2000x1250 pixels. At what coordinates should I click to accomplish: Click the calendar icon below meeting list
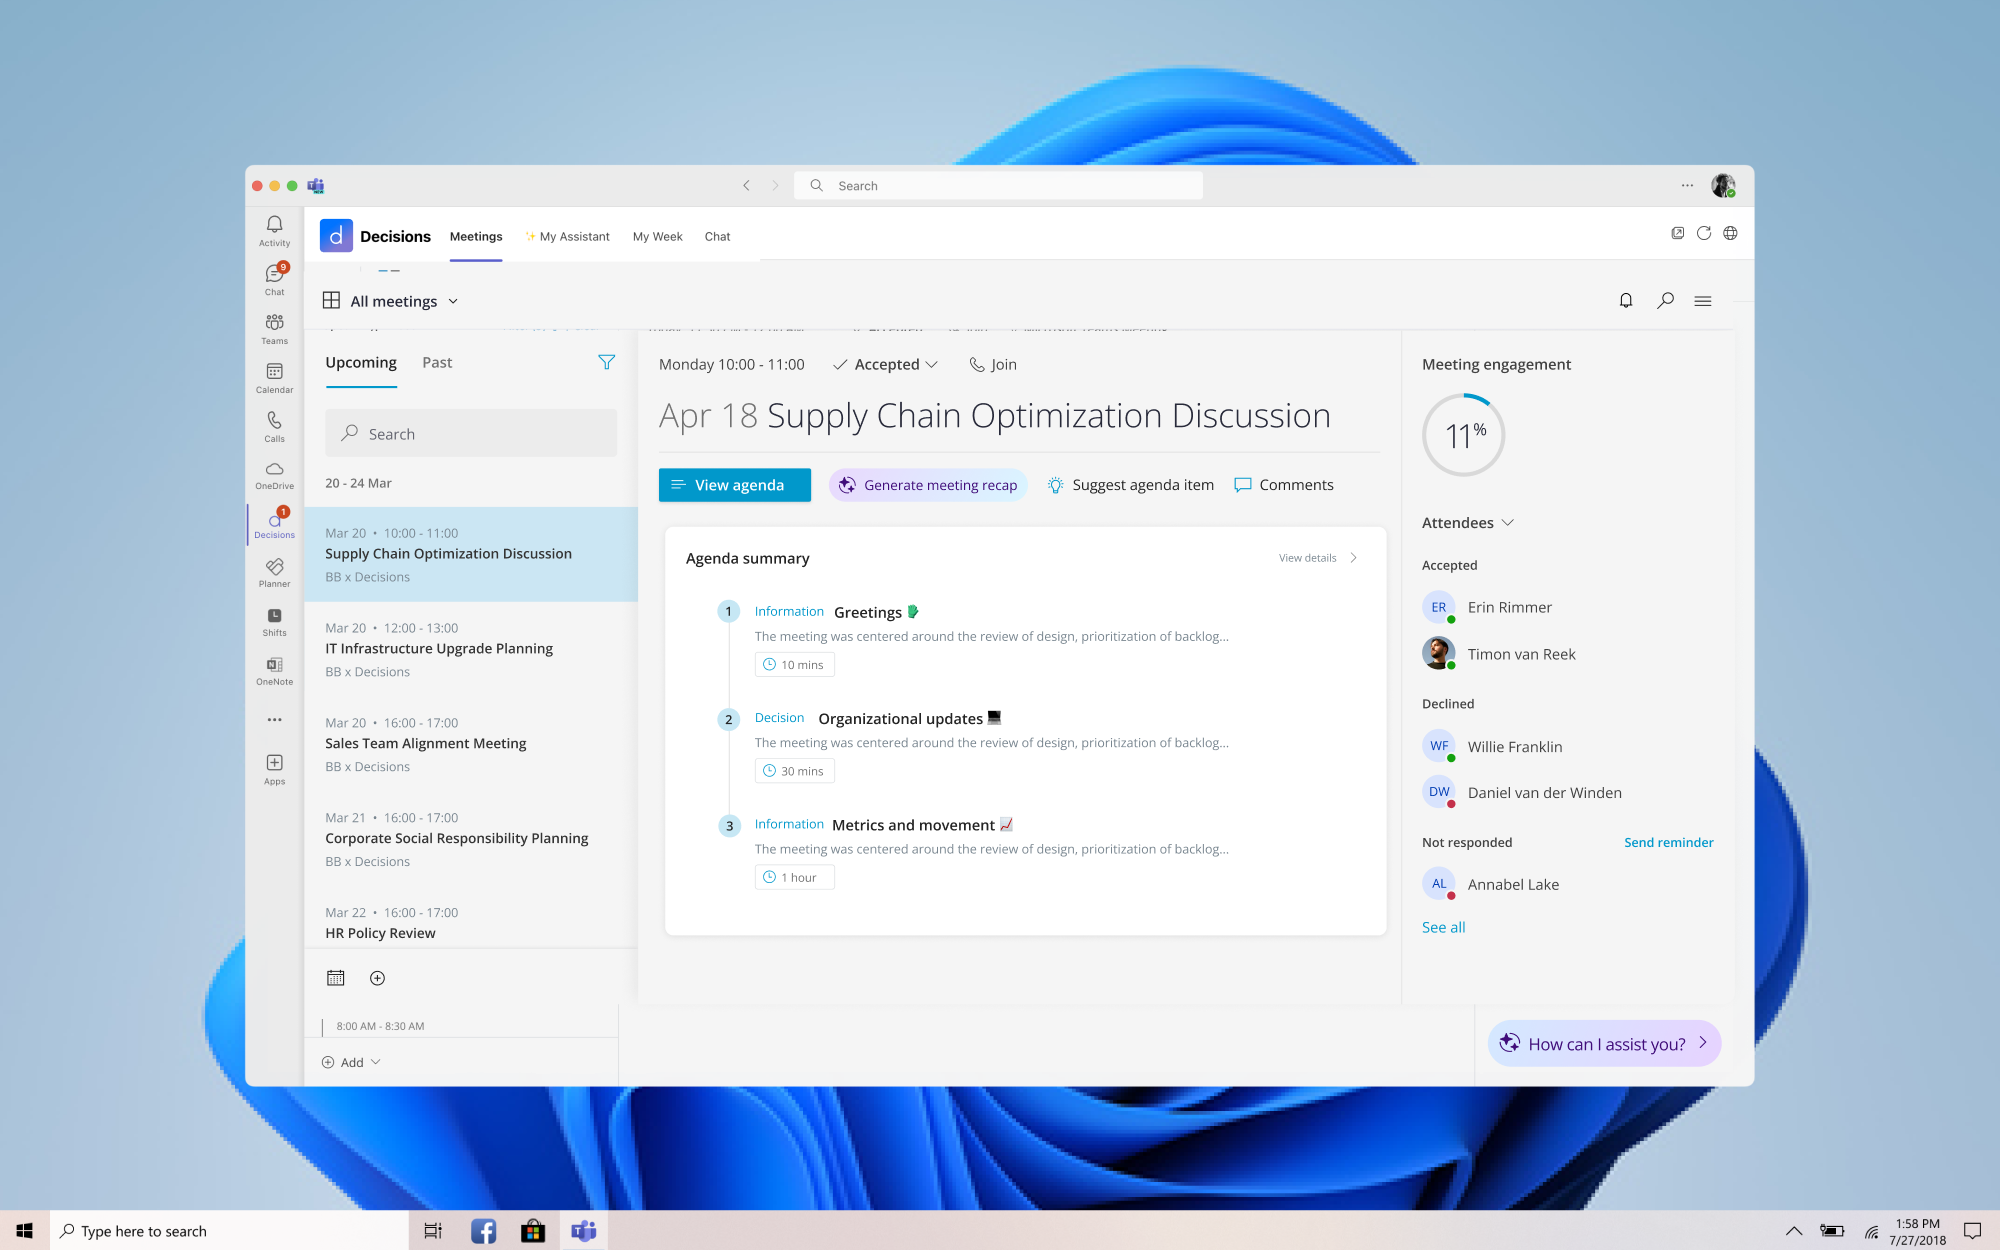click(x=336, y=978)
